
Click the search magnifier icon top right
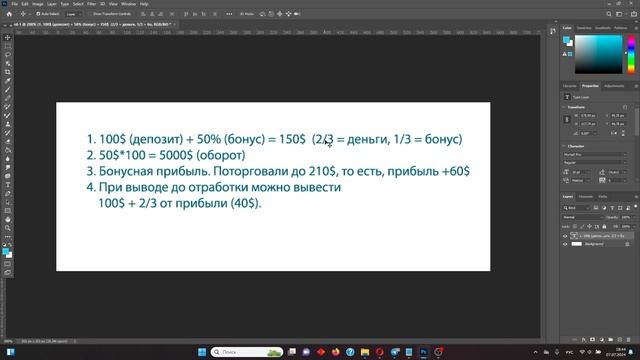pyautogui.click(x=609, y=14)
